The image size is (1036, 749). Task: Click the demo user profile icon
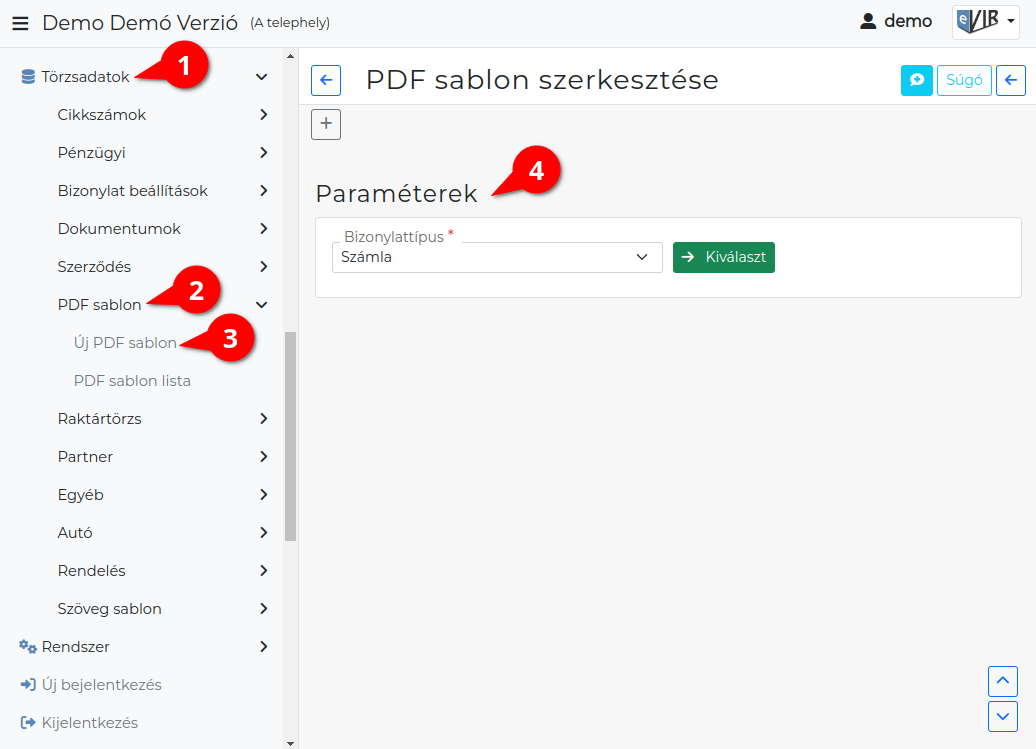(x=868, y=22)
